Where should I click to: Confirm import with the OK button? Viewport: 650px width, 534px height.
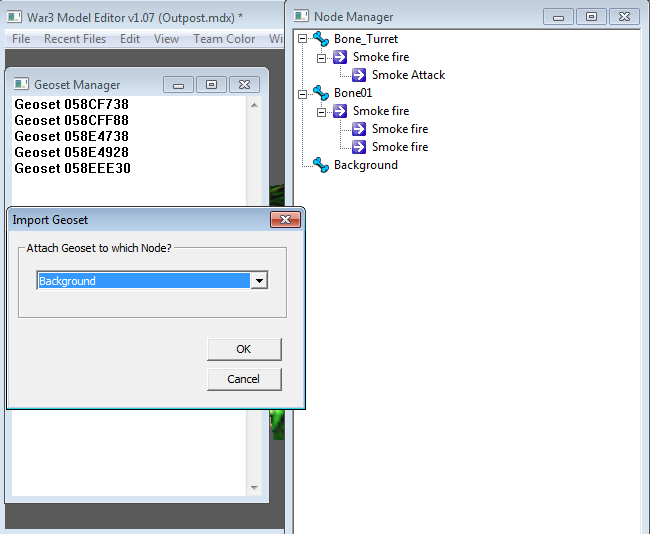[244, 349]
